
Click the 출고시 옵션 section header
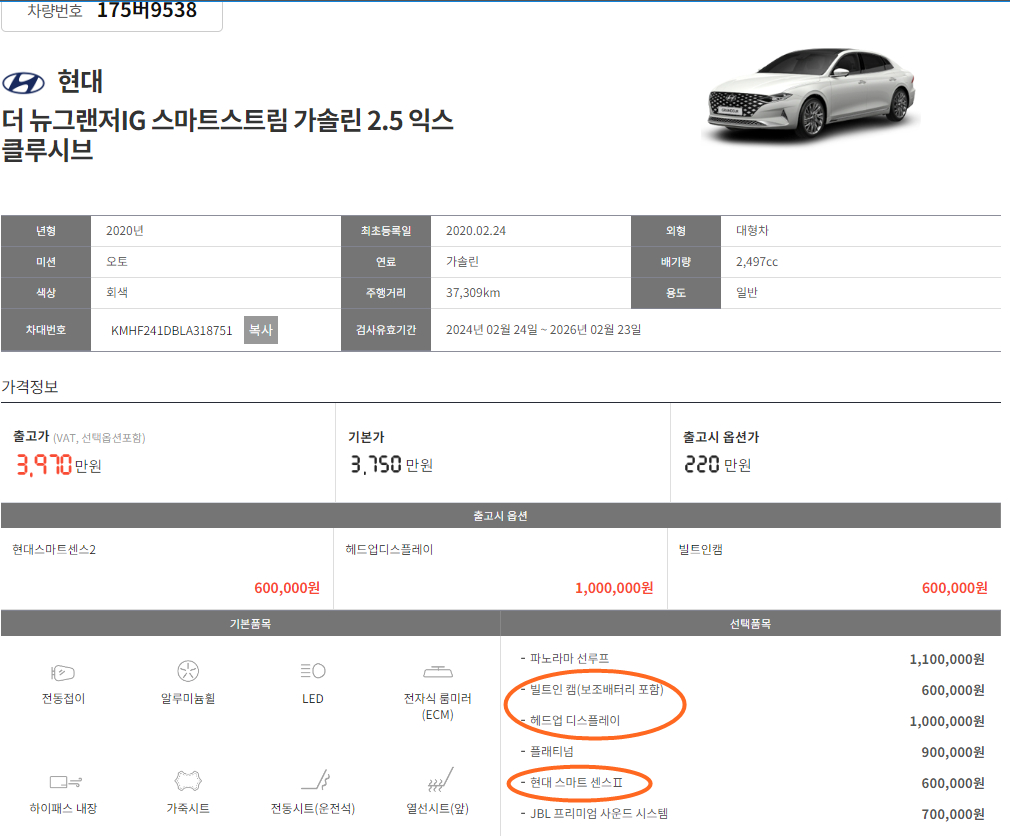500,516
